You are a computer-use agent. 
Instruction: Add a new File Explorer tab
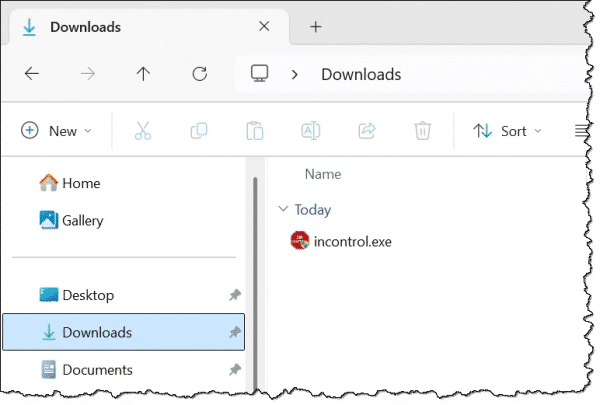coord(316,26)
